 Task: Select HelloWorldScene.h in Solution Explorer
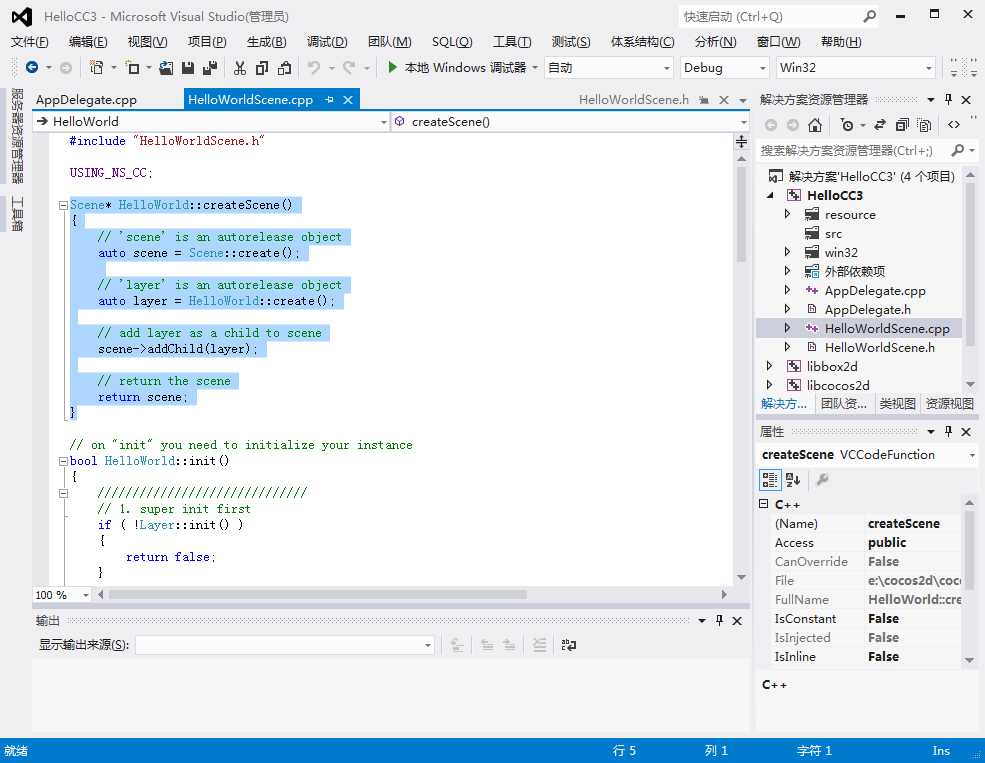879,347
